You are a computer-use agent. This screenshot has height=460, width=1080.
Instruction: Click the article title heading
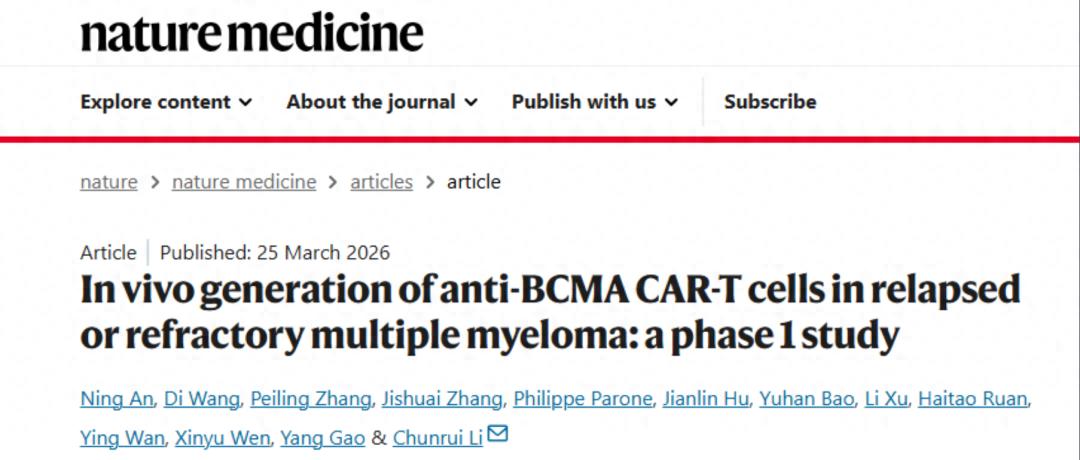(550, 312)
